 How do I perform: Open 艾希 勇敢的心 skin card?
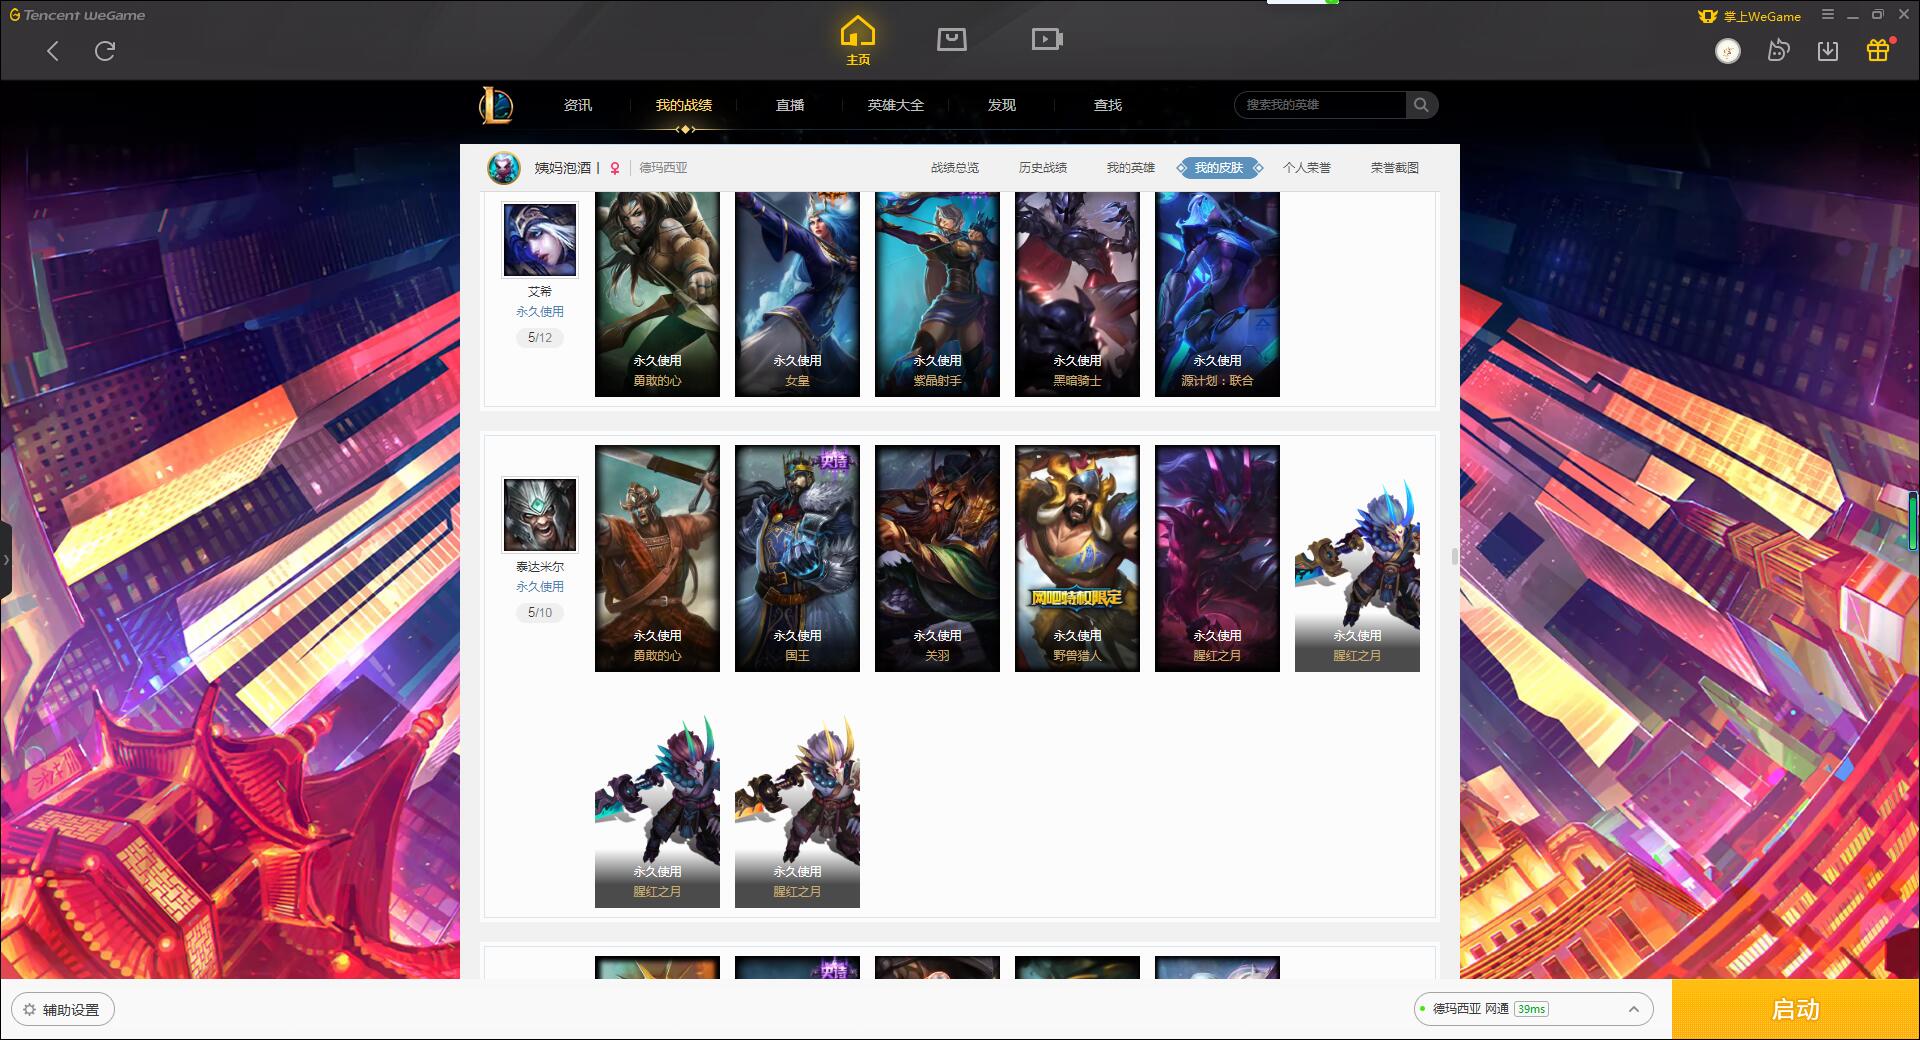coord(657,294)
